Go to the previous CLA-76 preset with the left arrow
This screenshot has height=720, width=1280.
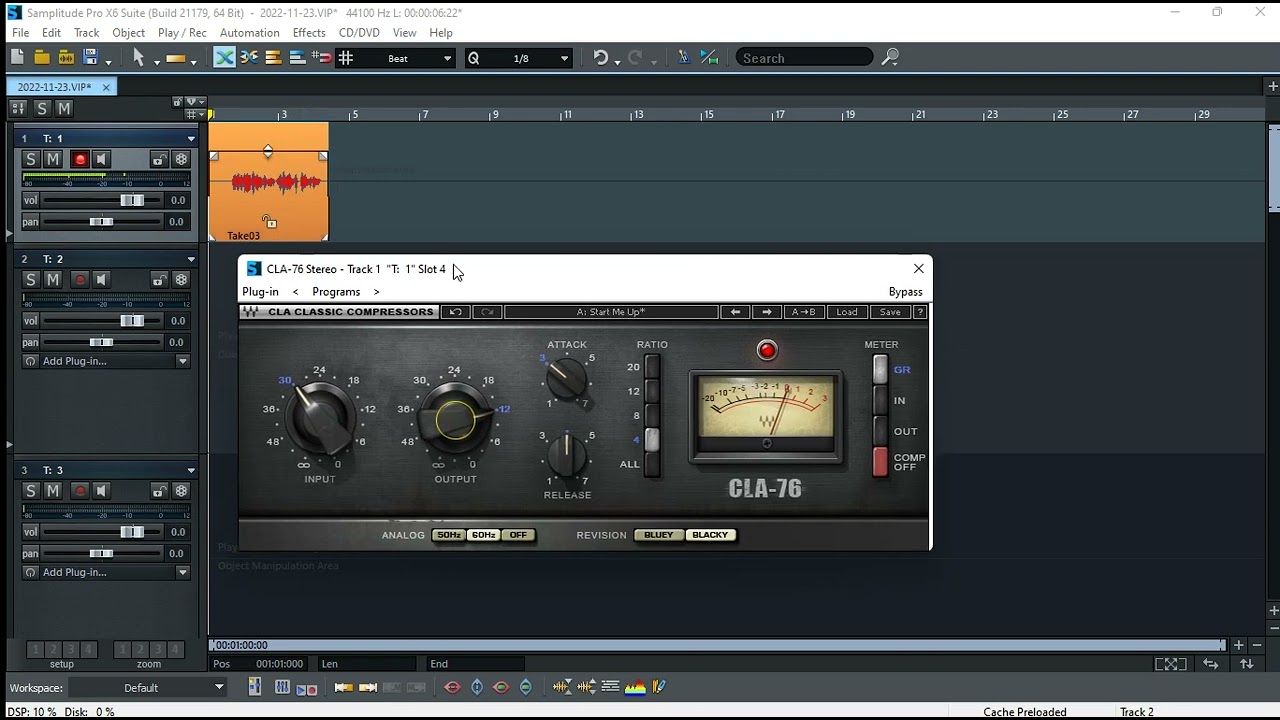click(735, 312)
